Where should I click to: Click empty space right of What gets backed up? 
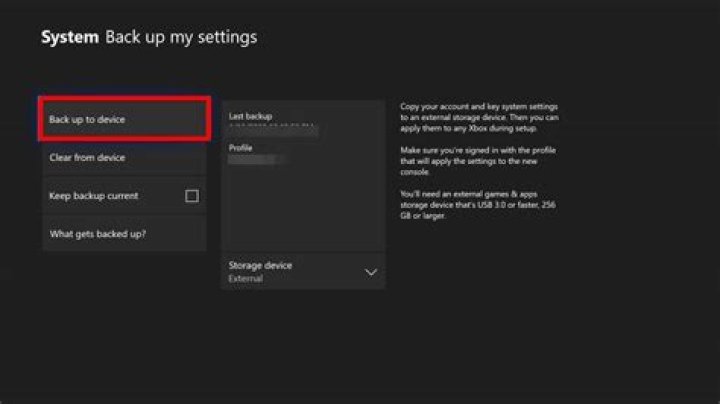(180, 234)
